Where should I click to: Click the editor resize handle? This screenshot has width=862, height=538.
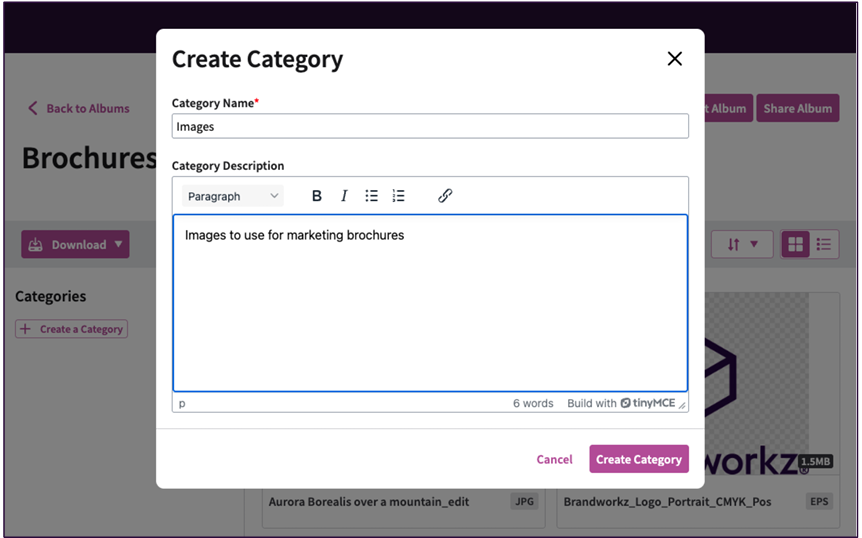pyautogui.click(x=683, y=405)
